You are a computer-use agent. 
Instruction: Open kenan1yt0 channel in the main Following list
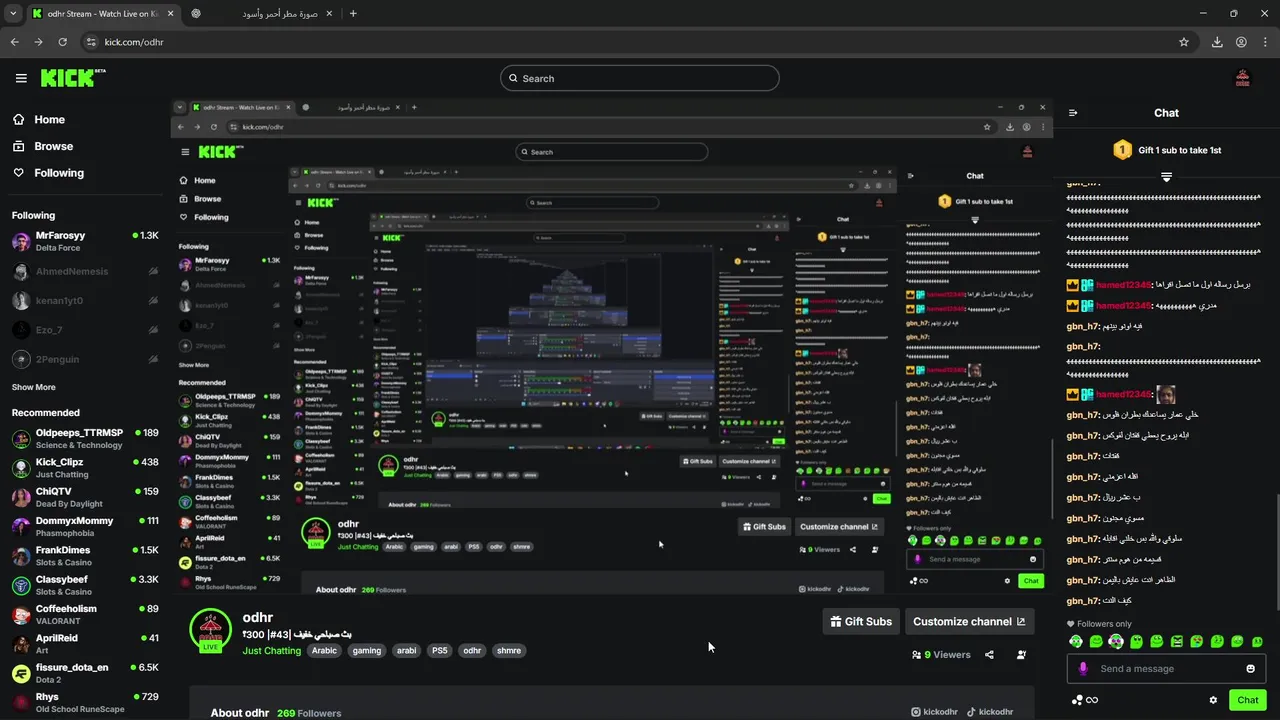coord(85,300)
